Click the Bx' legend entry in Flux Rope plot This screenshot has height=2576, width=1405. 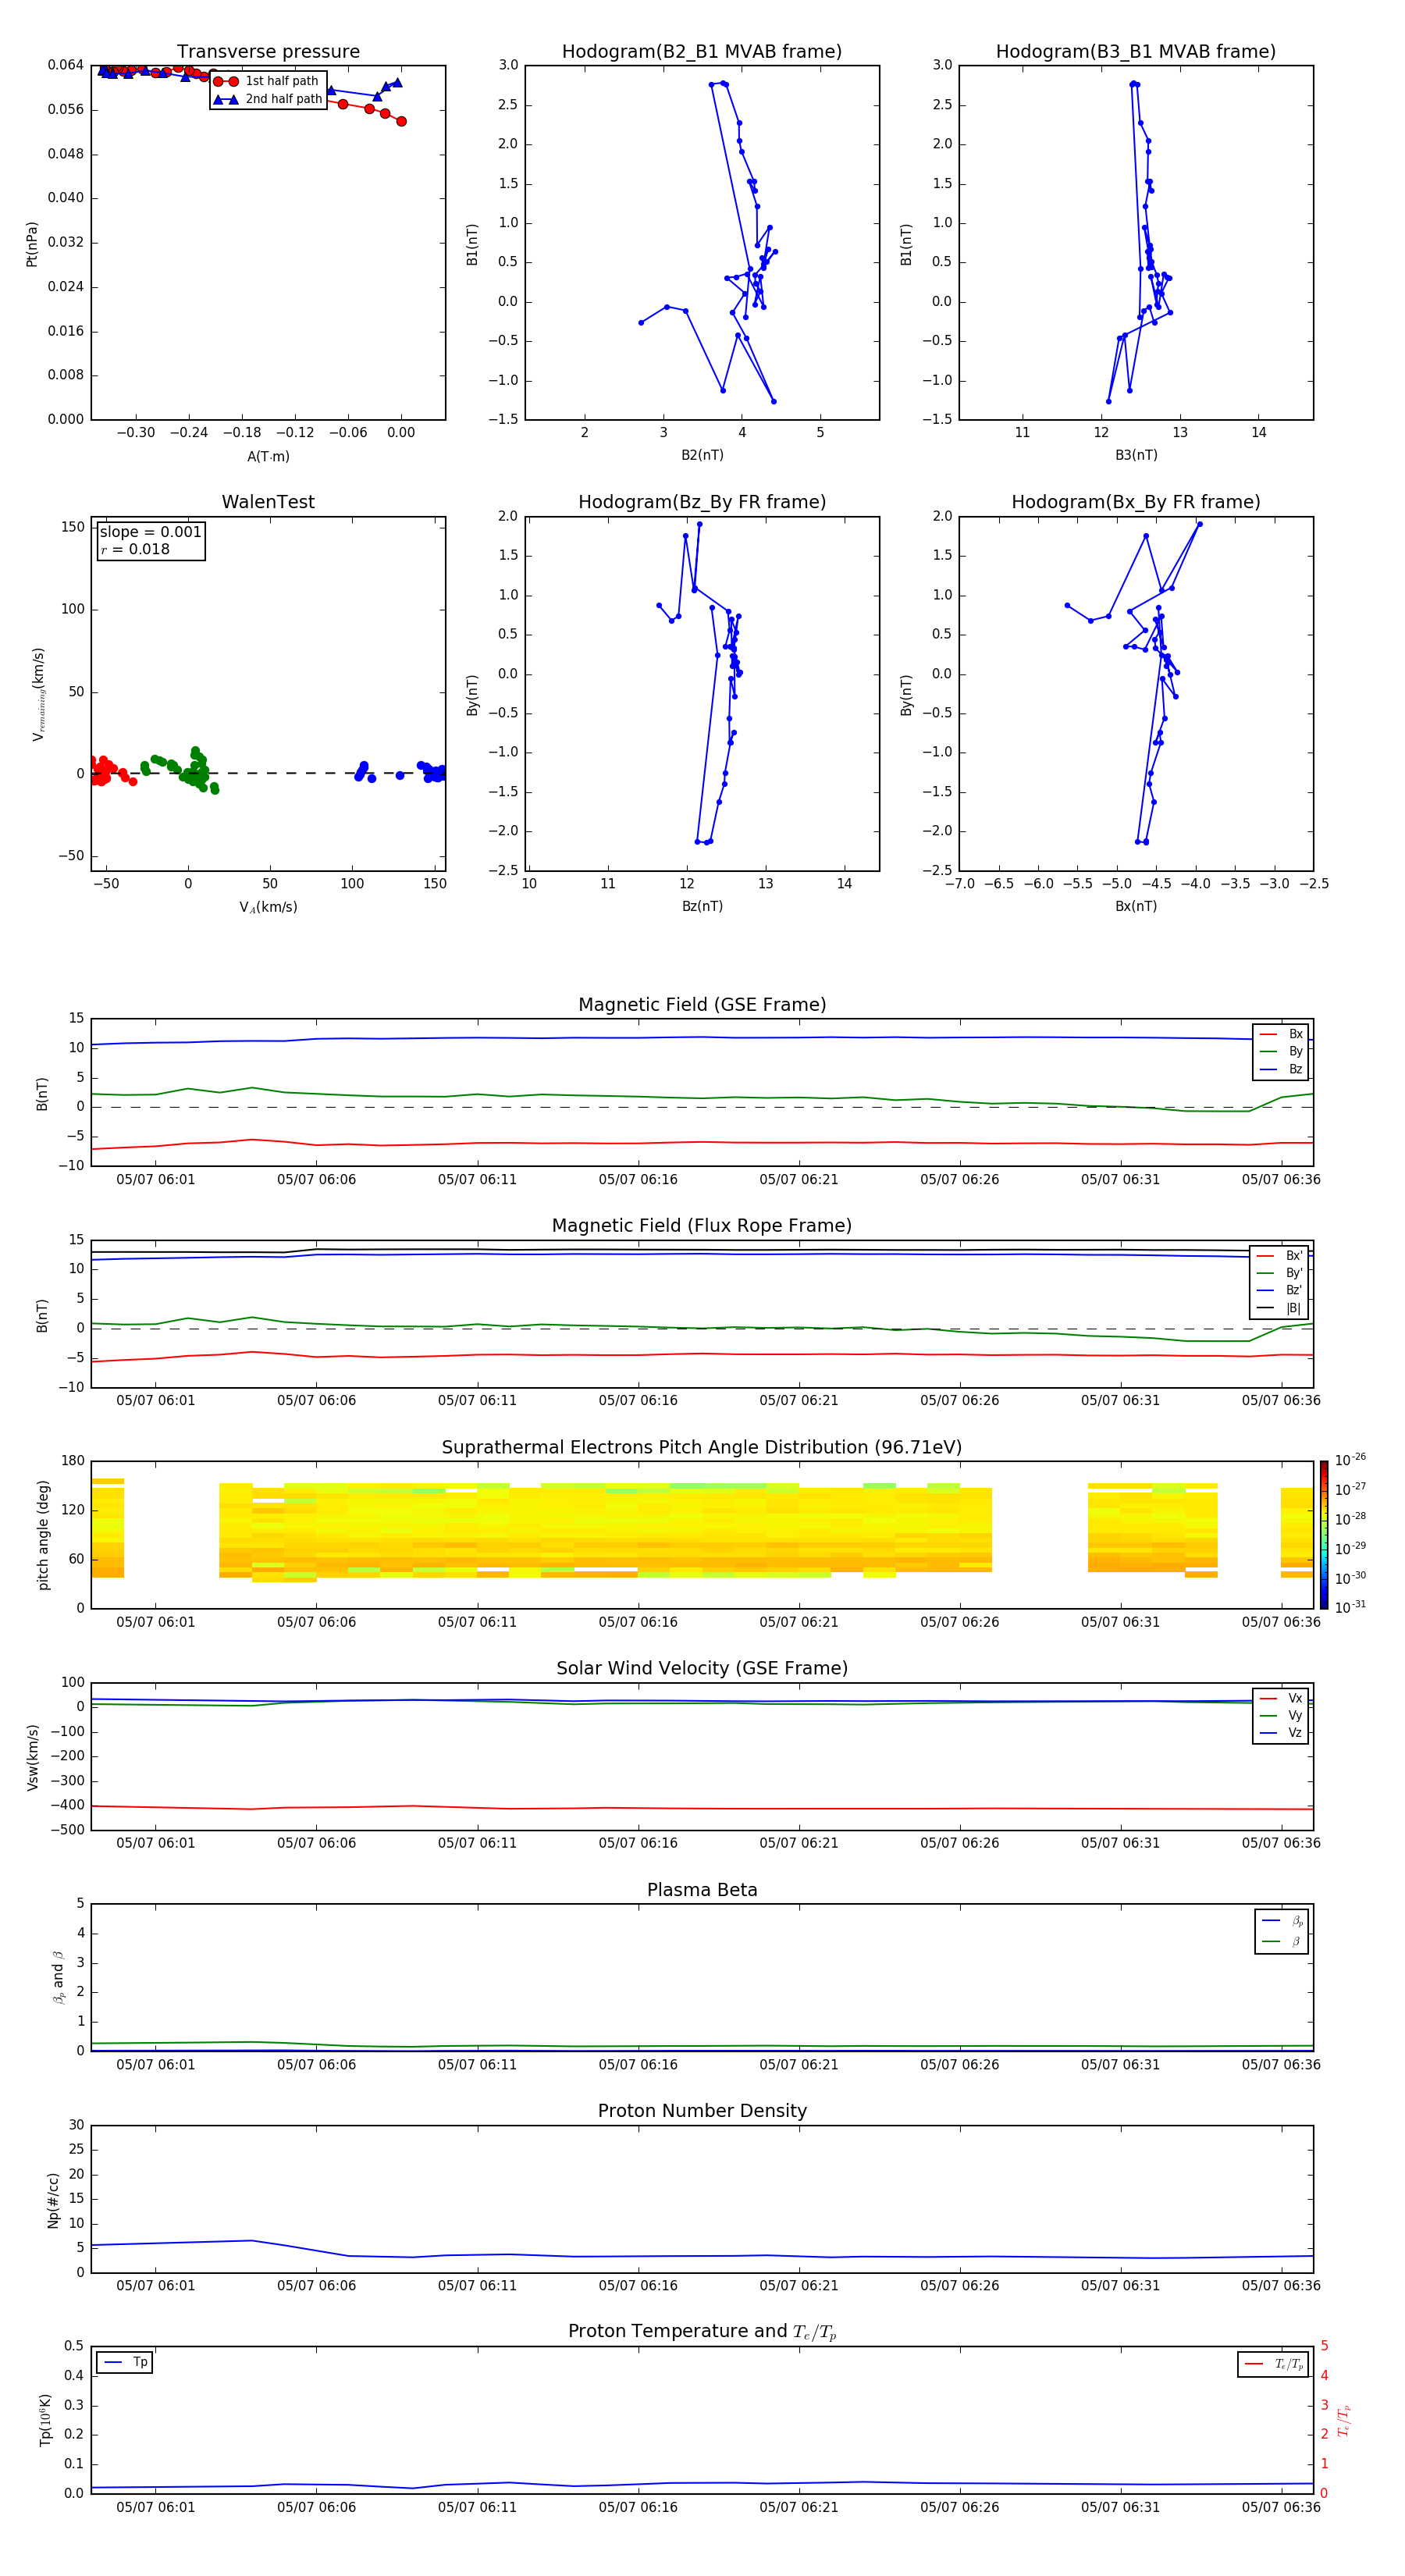1280,1256
